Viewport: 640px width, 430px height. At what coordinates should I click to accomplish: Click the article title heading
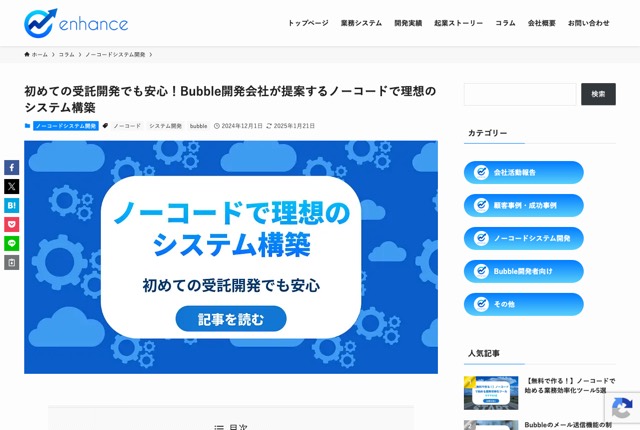click(x=230, y=99)
